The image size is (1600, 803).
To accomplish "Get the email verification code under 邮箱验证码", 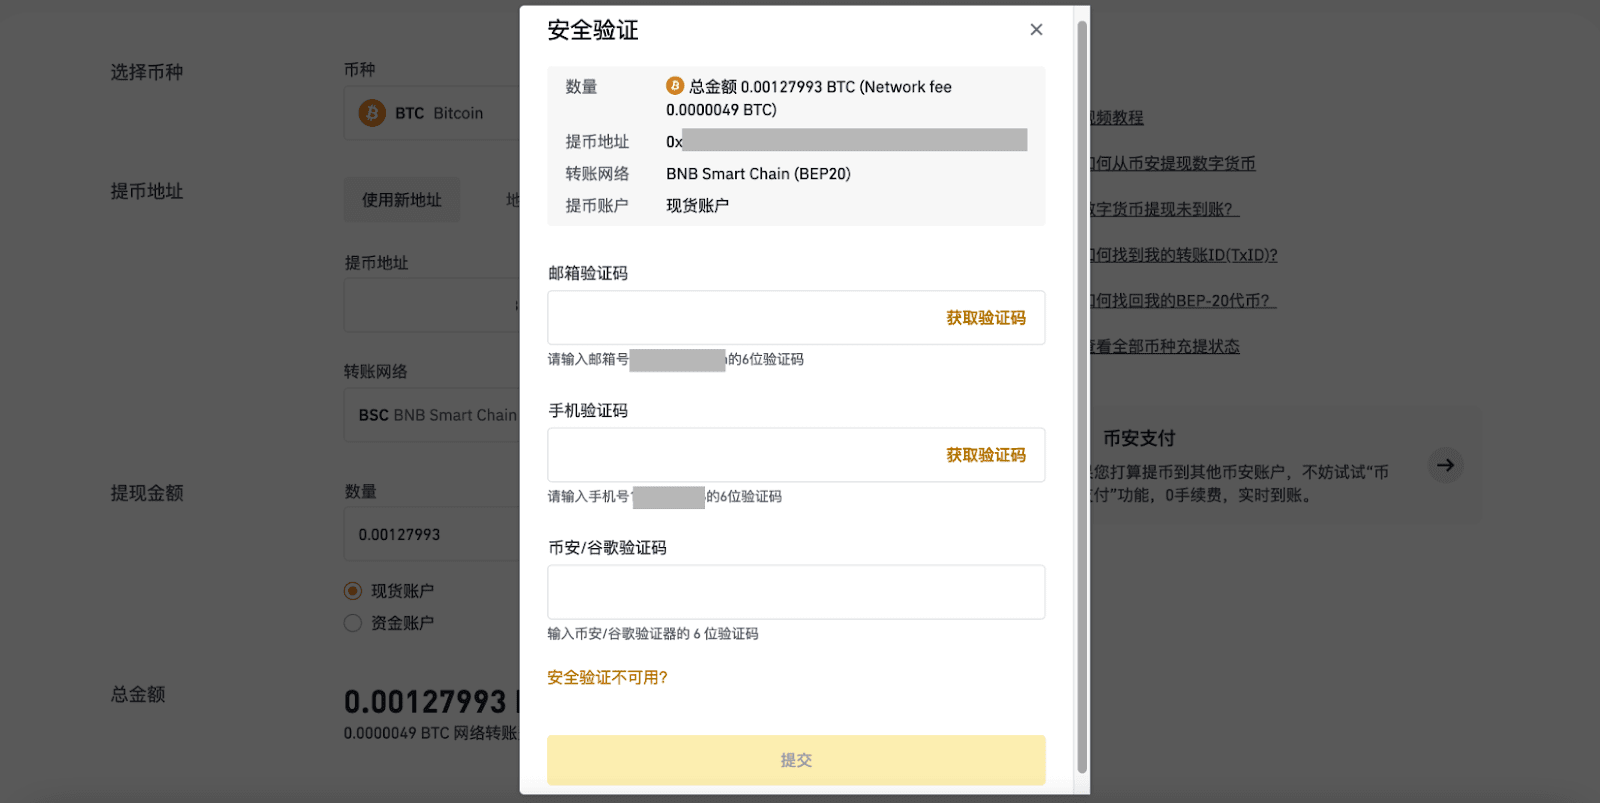I will tap(986, 318).
